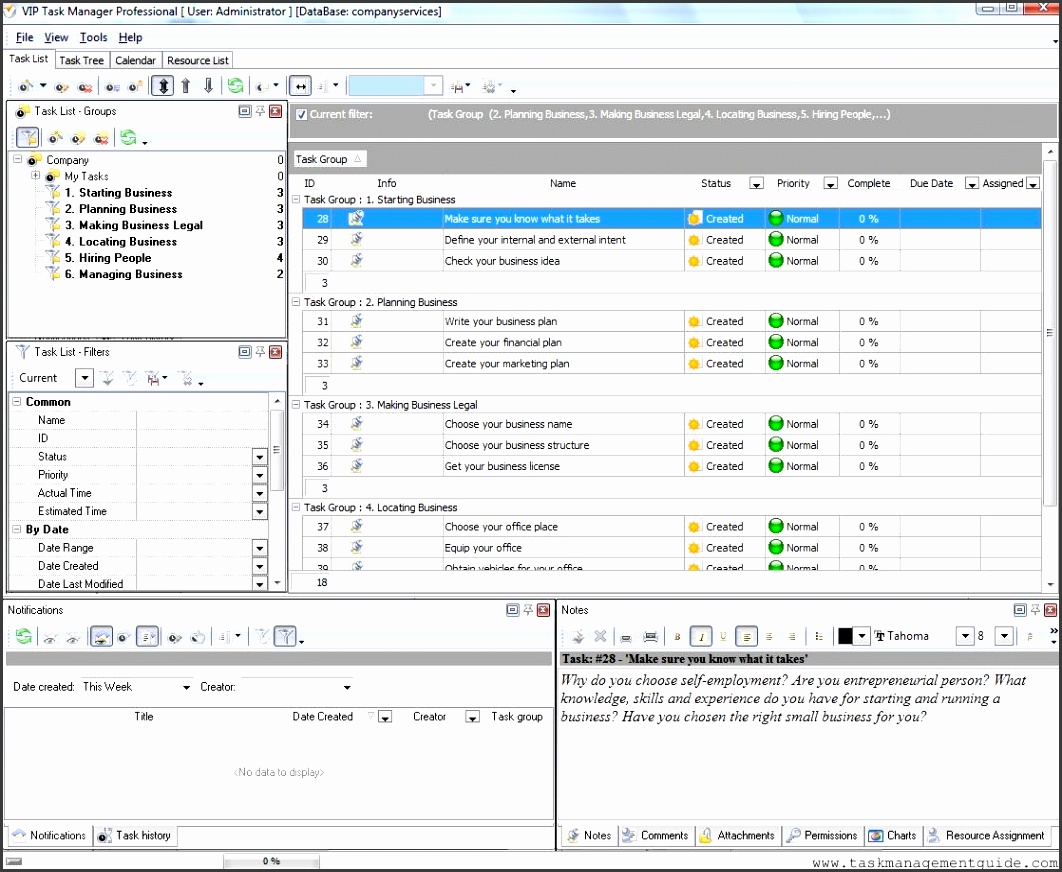Switch to the Calendar tab
The width and height of the screenshot is (1062, 872).
(135, 60)
